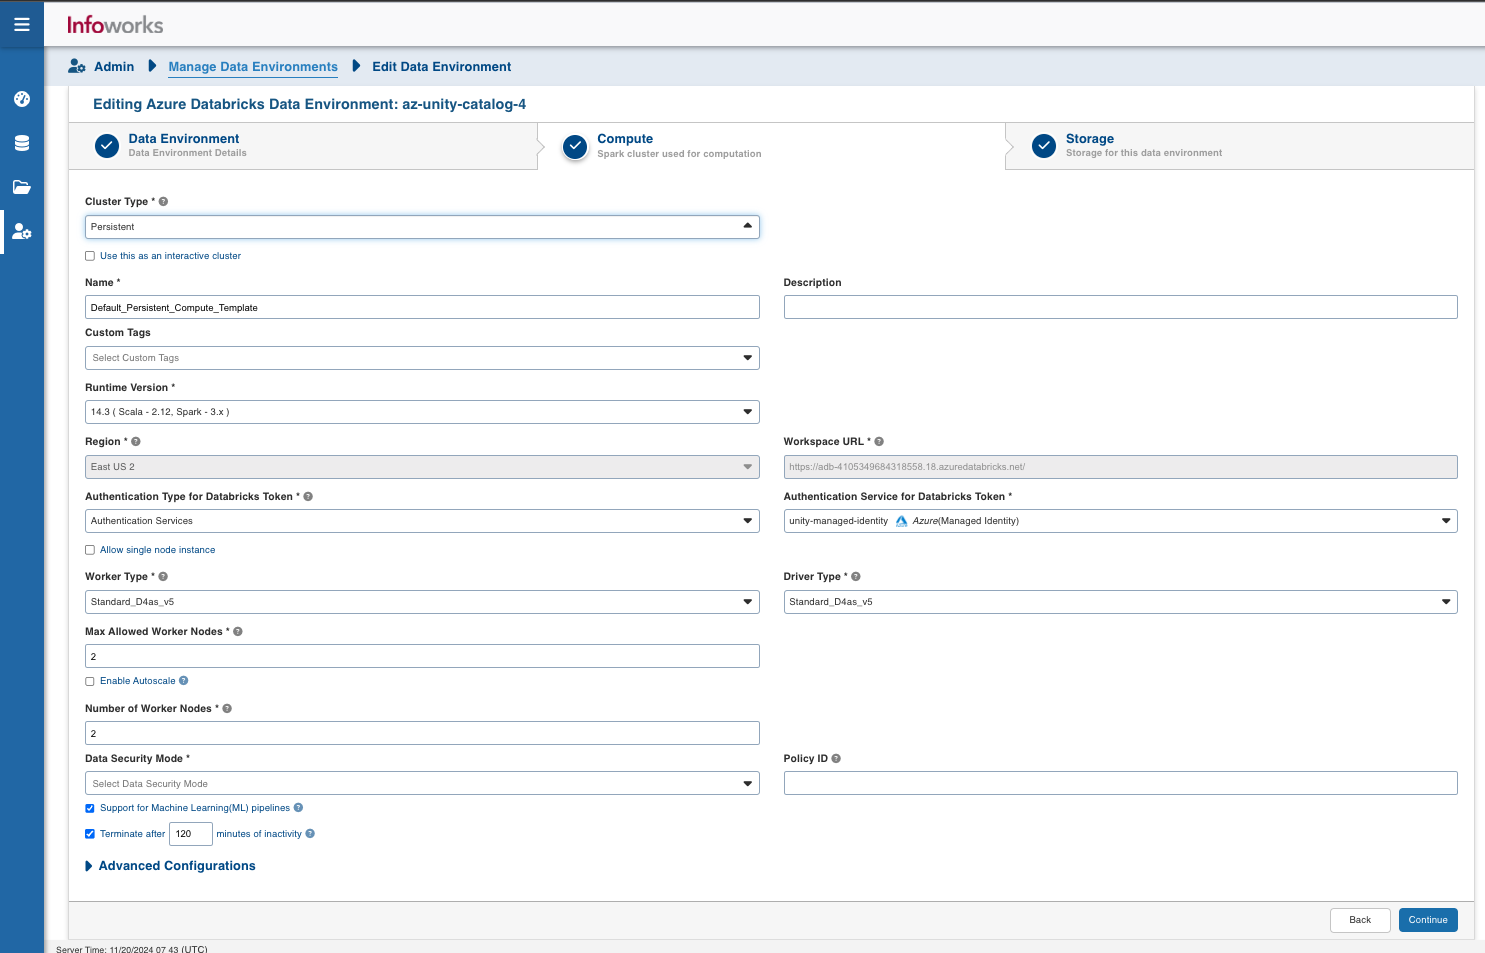Click the Storage step checkmark icon

coord(1044,146)
